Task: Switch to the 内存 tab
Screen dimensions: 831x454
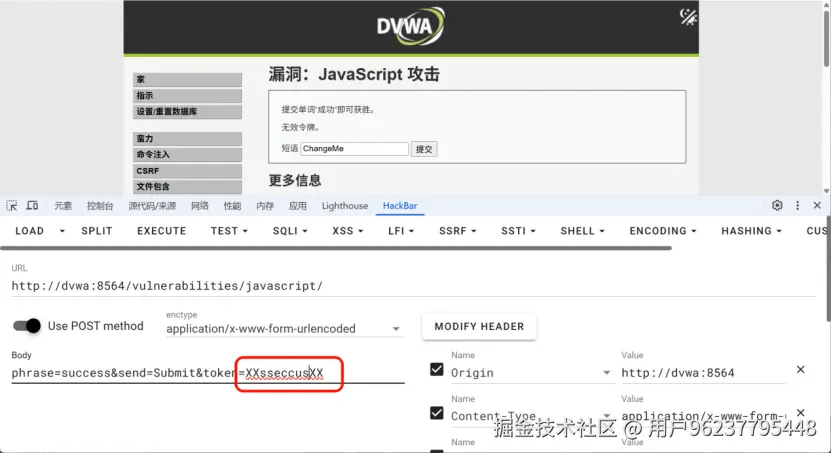Action: (x=265, y=206)
